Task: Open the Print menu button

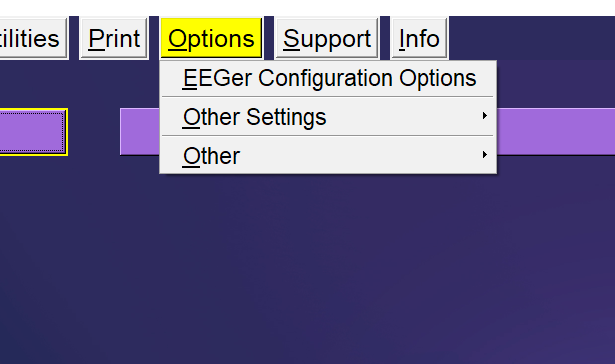Action: pyautogui.click(x=114, y=38)
